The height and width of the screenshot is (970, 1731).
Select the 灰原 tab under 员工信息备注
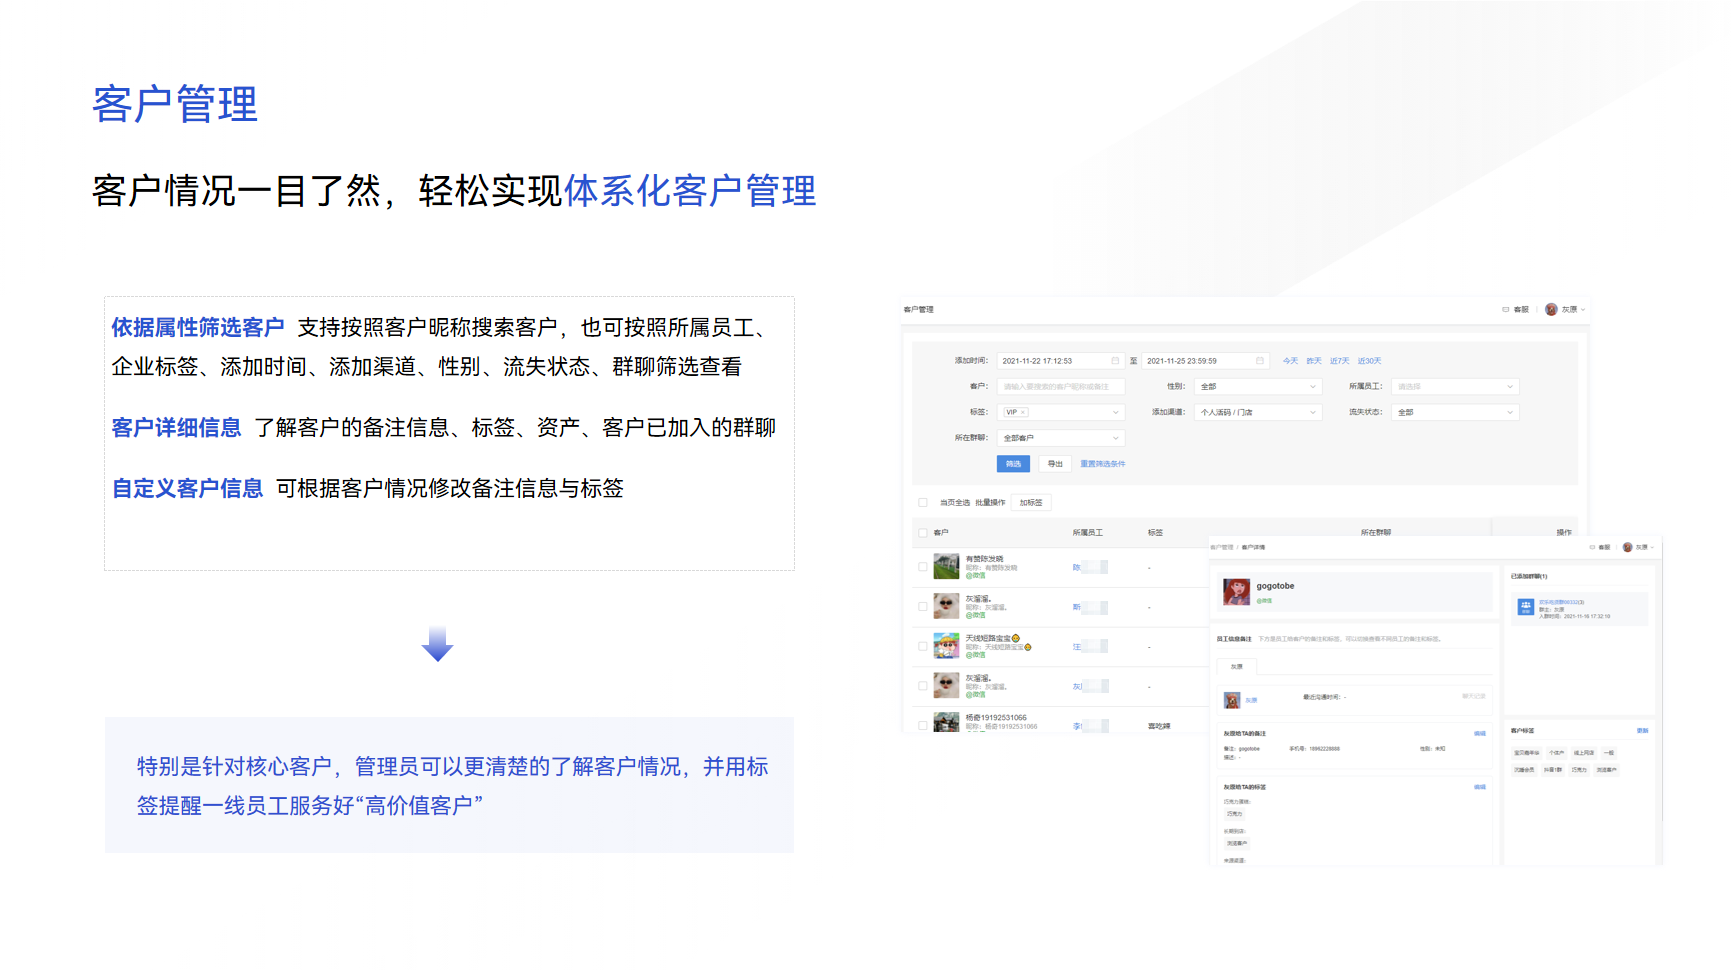click(x=1237, y=666)
